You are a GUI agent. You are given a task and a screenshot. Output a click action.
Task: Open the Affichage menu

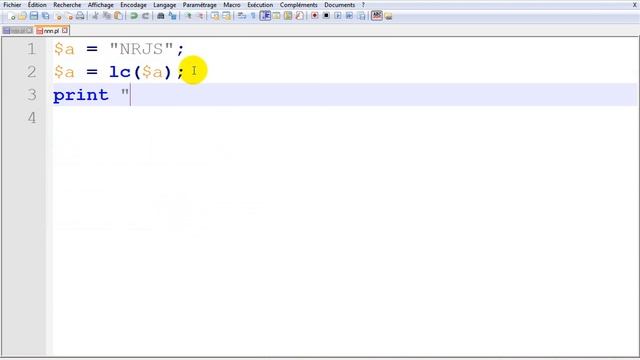coord(100,5)
